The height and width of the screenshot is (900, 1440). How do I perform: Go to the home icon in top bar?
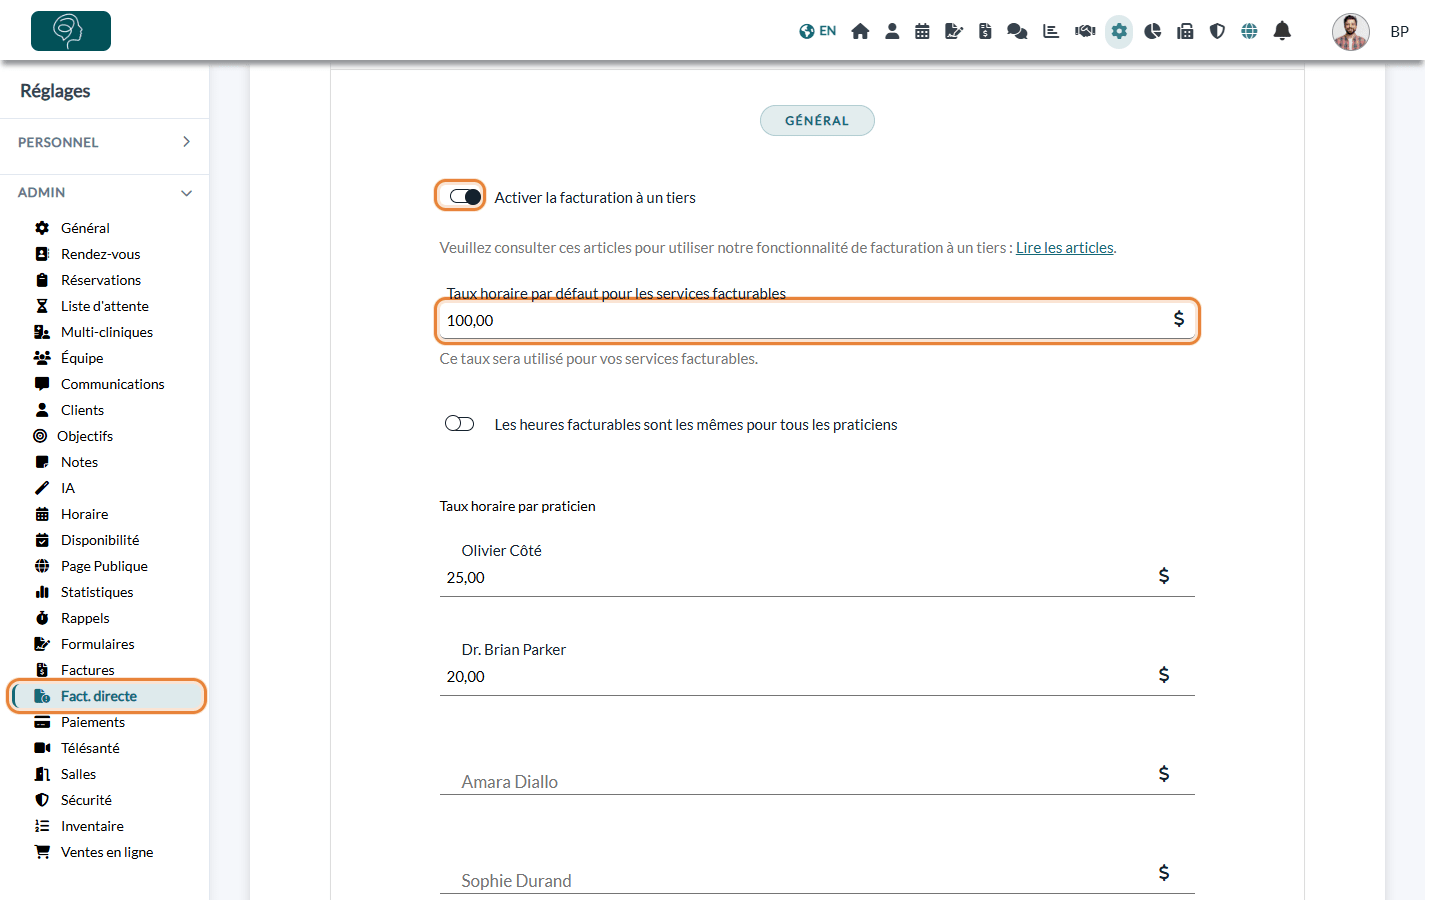coord(860,31)
